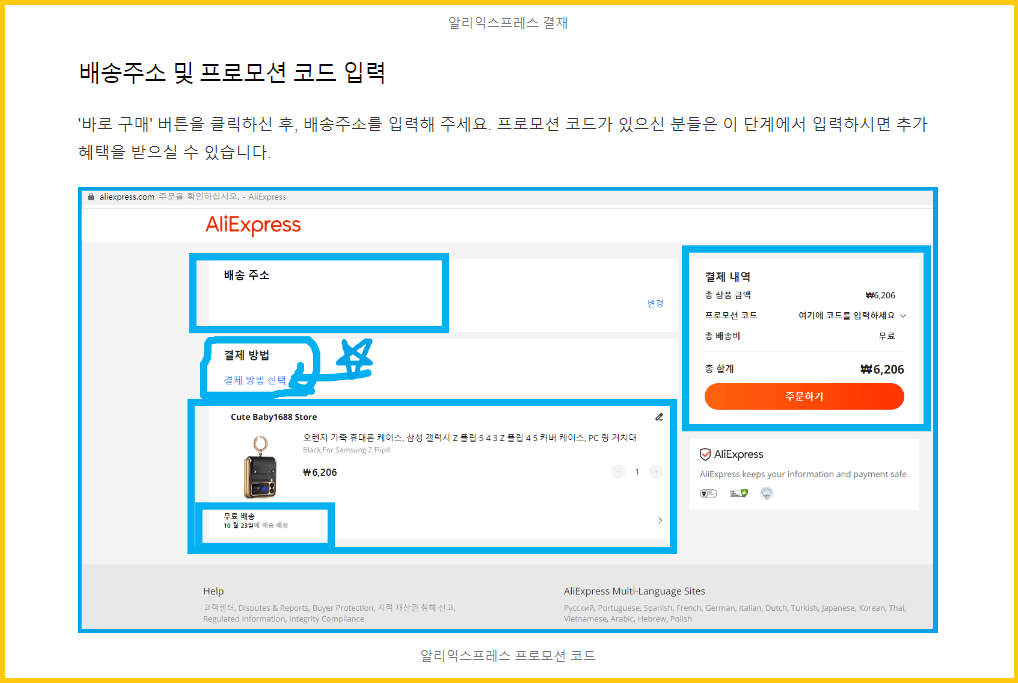Click the 변경 address change link
The image size is (1018, 683).
(x=656, y=302)
